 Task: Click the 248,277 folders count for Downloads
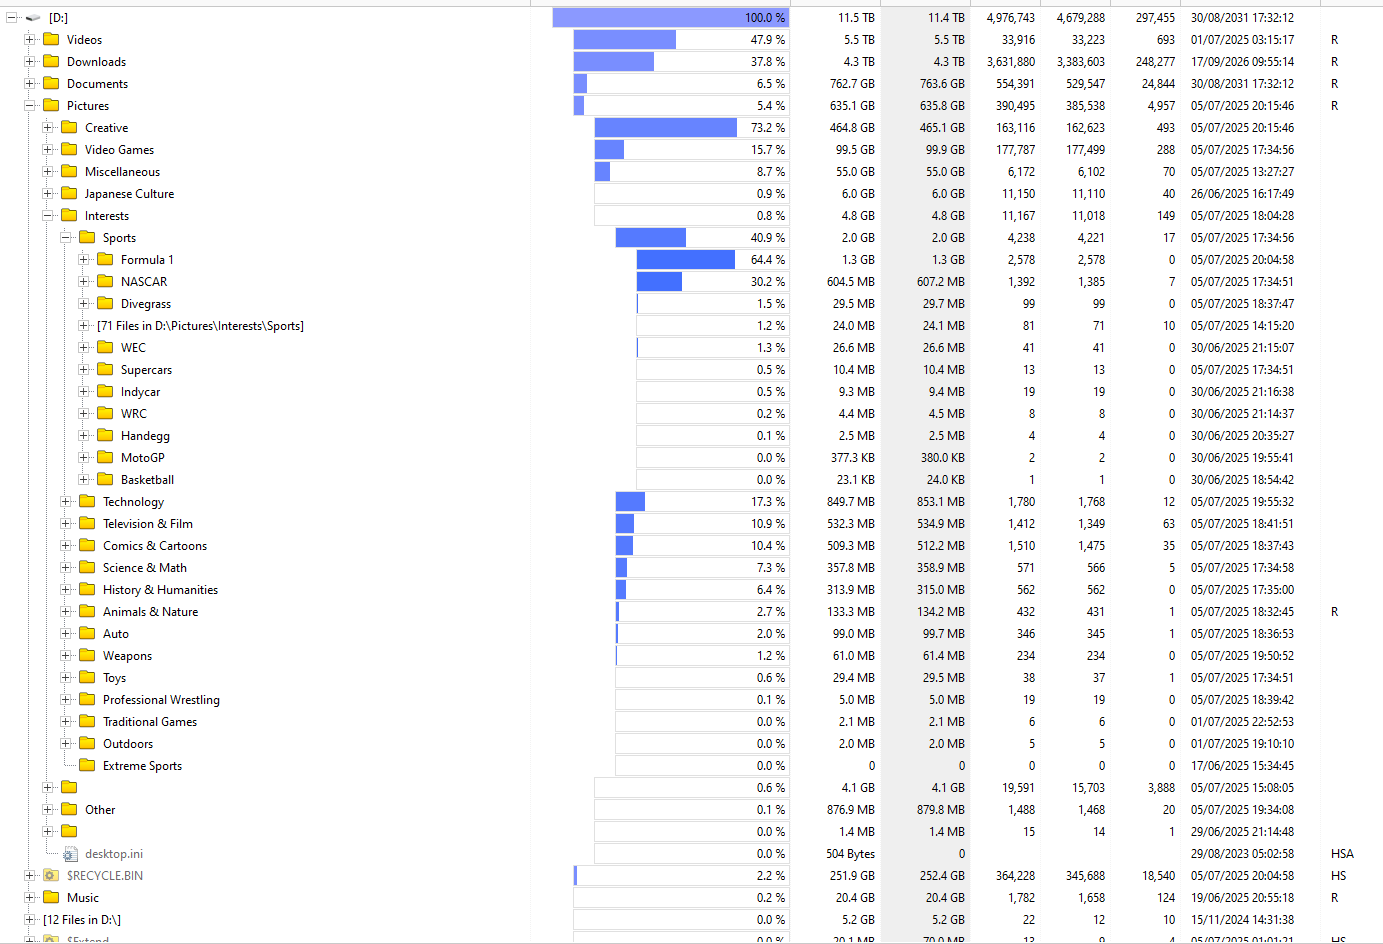(1156, 62)
